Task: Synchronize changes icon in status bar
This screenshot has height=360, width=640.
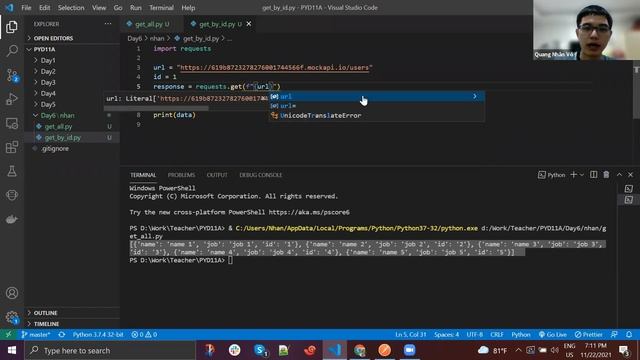Action: tap(62, 334)
